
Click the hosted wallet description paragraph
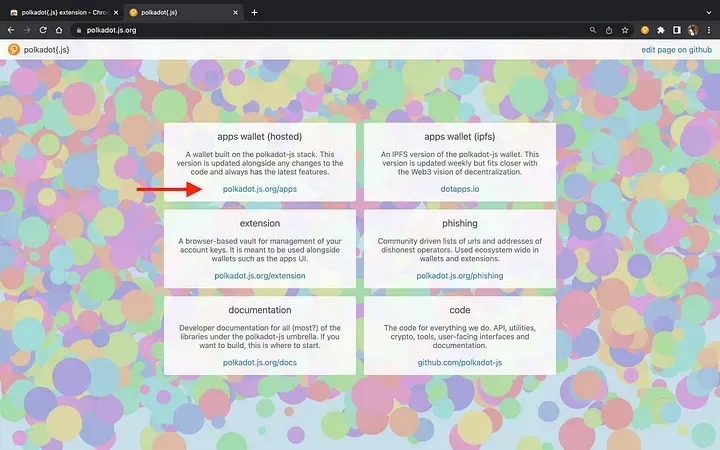(x=260, y=163)
